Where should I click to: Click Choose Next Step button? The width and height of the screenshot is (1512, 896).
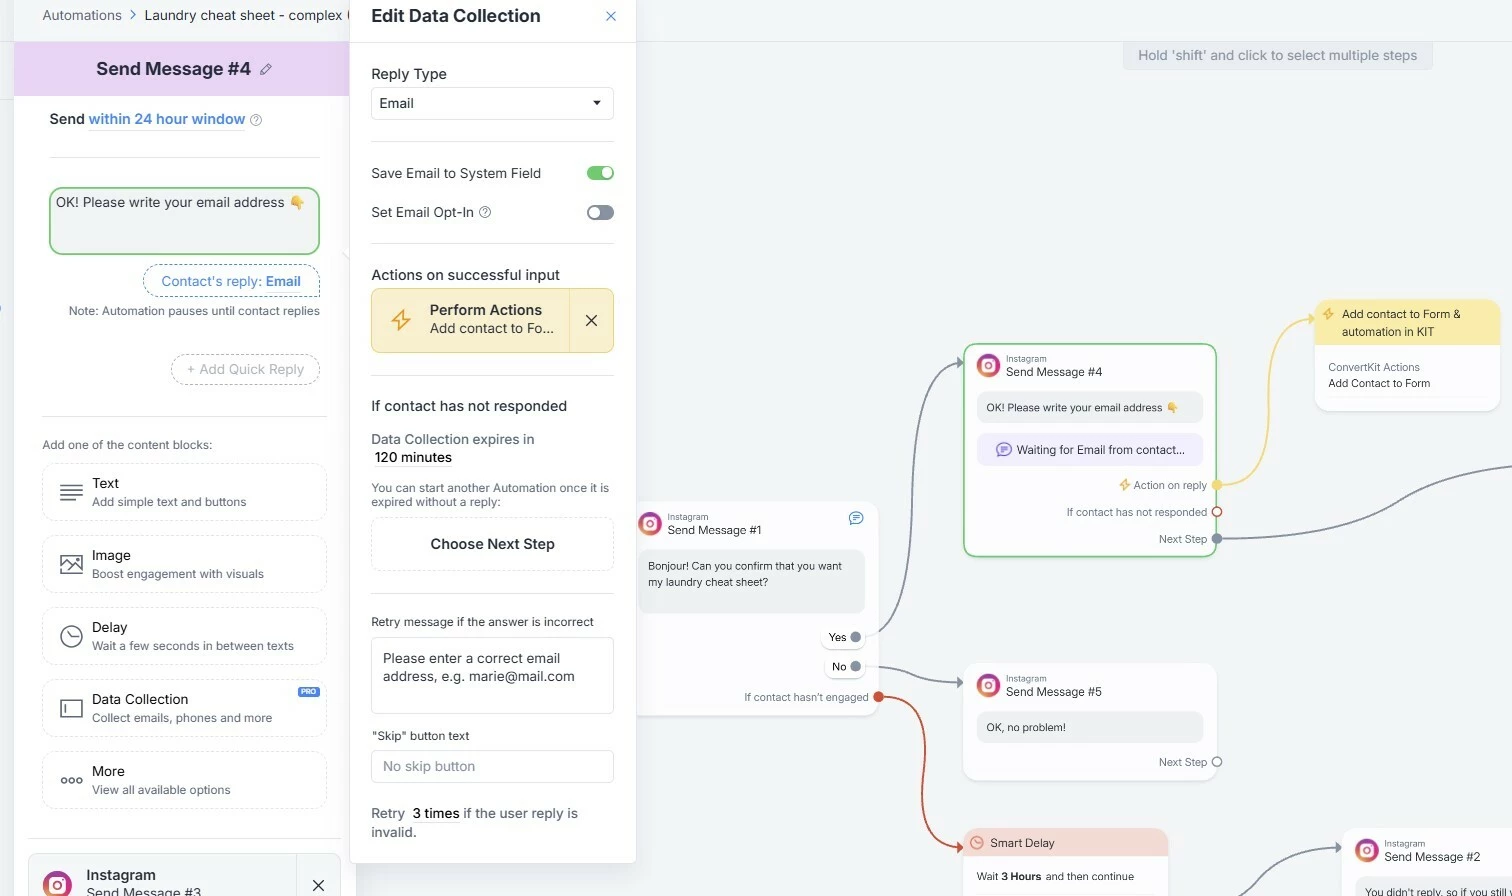coord(492,544)
